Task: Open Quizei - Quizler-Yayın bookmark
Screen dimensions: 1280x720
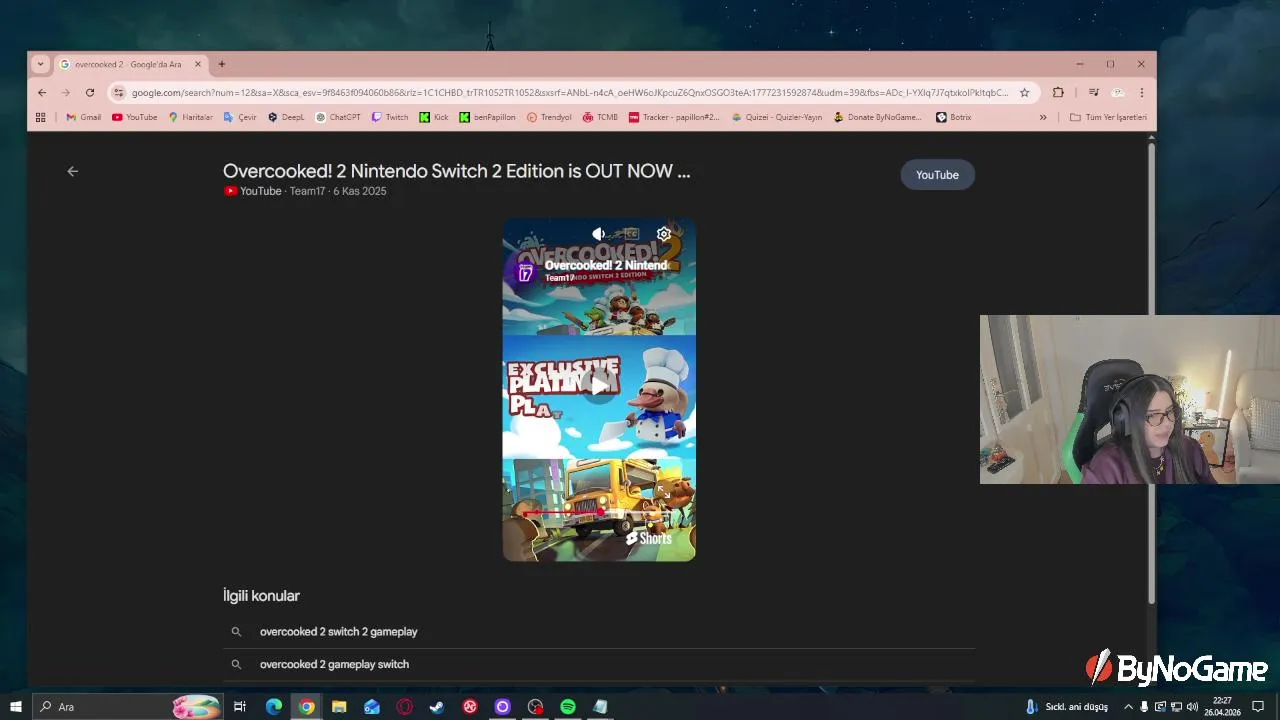Action: pyautogui.click(x=777, y=117)
